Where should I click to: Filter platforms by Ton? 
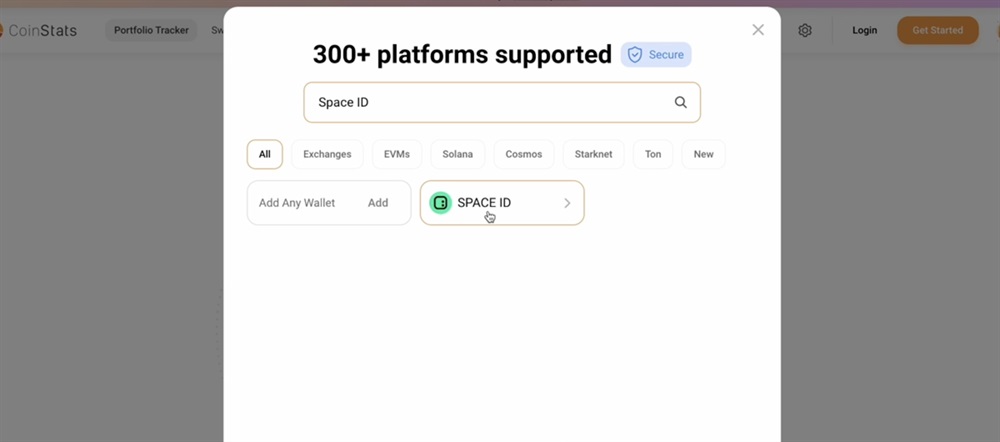[653, 154]
